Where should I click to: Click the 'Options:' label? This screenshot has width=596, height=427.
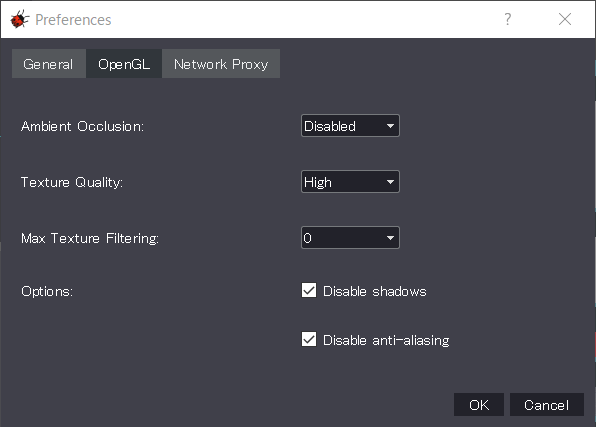coord(47,292)
